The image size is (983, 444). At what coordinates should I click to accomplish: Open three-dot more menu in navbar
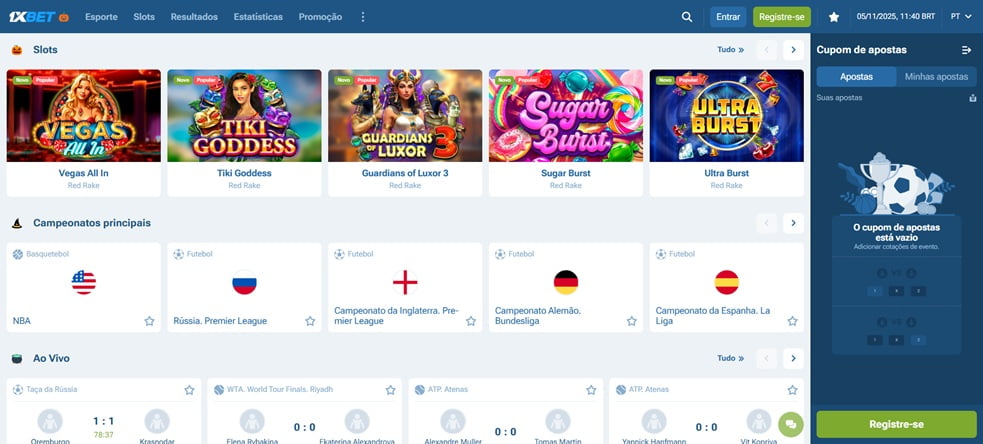[x=363, y=17]
